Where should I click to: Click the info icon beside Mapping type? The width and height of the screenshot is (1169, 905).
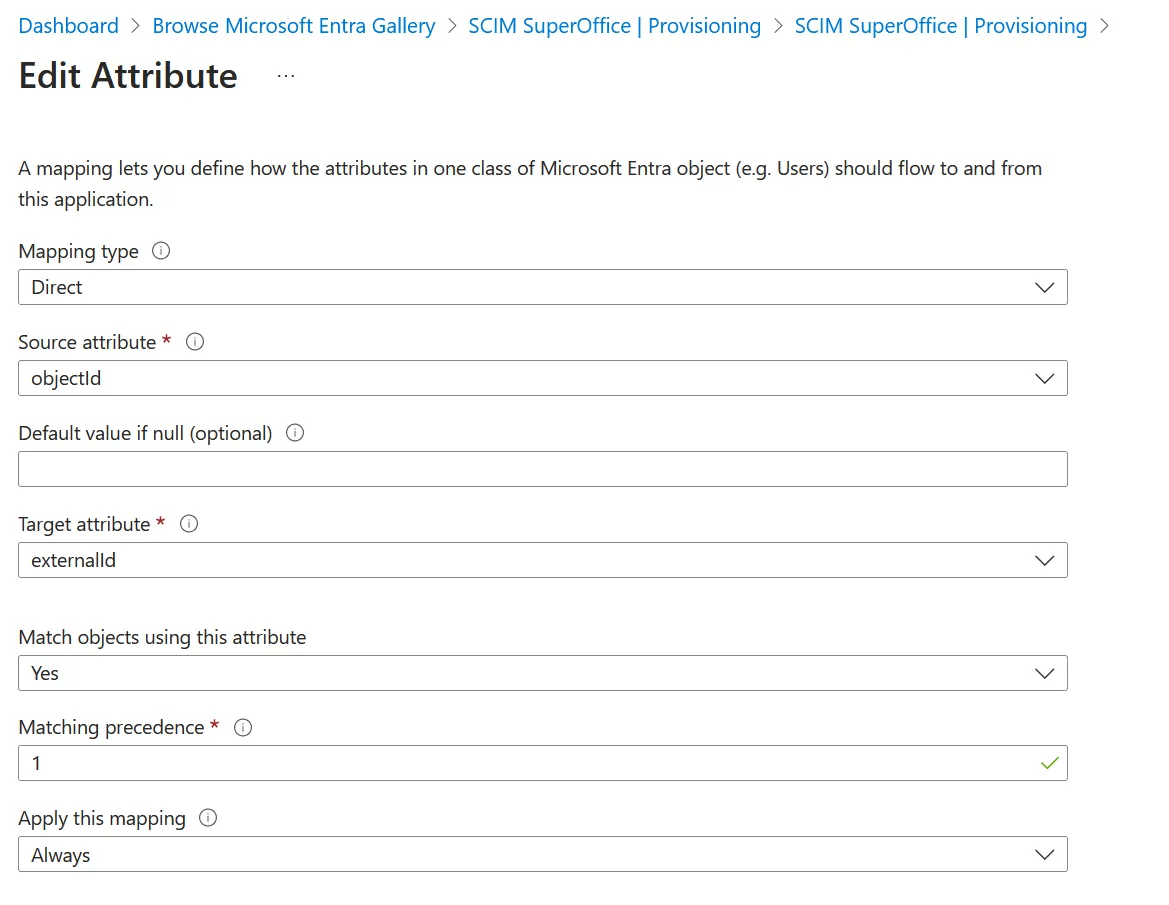[x=160, y=251]
